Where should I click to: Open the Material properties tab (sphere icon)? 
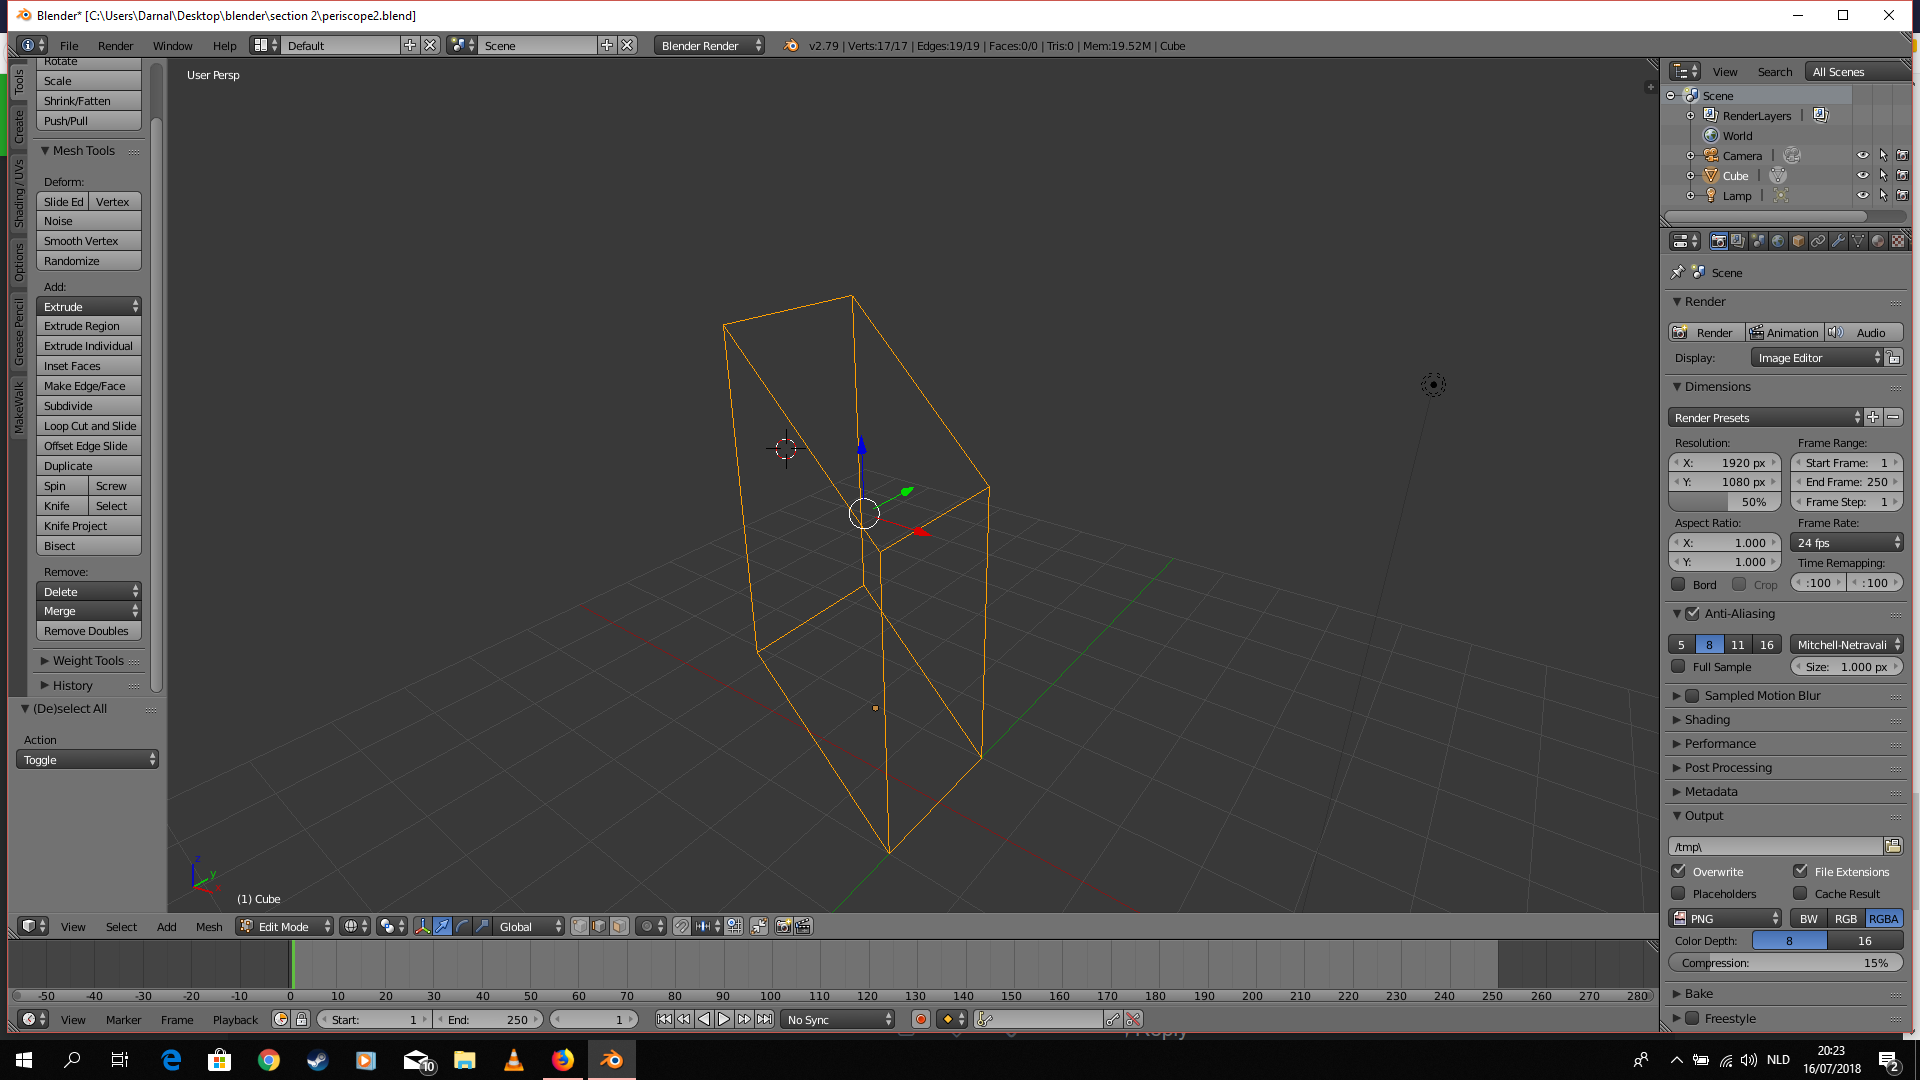pyautogui.click(x=1878, y=241)
